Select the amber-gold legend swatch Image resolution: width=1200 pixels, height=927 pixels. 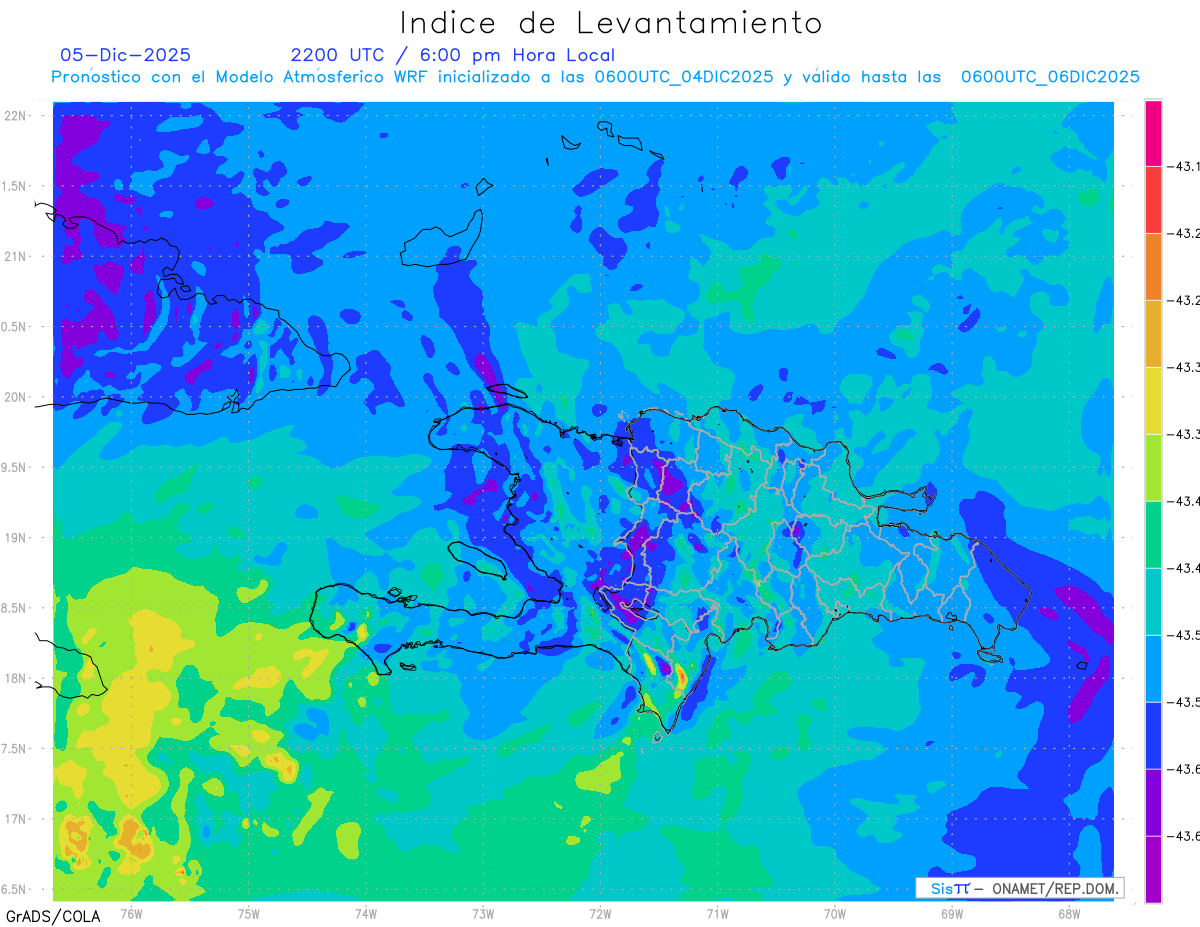tap(1153, 334)
